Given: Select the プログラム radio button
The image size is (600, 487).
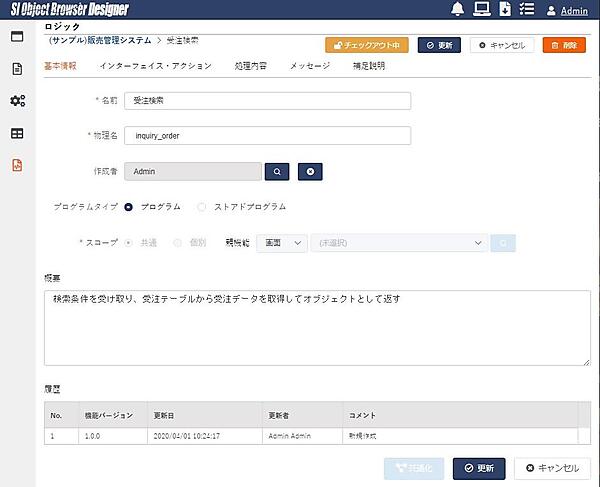Looking at the screenshot, I should [x=129, y=207].
